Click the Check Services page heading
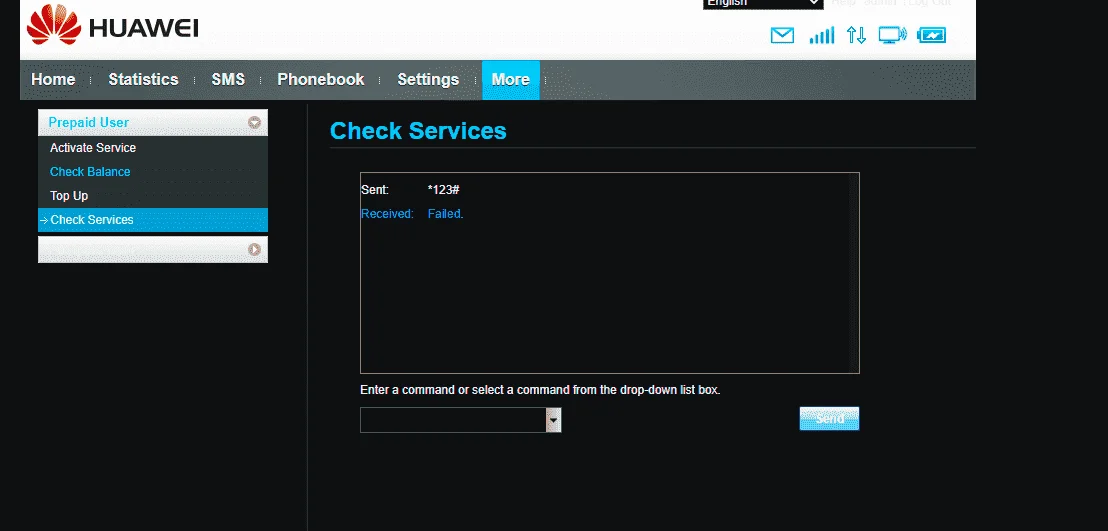1108x531 pixels. pos(418,131)
